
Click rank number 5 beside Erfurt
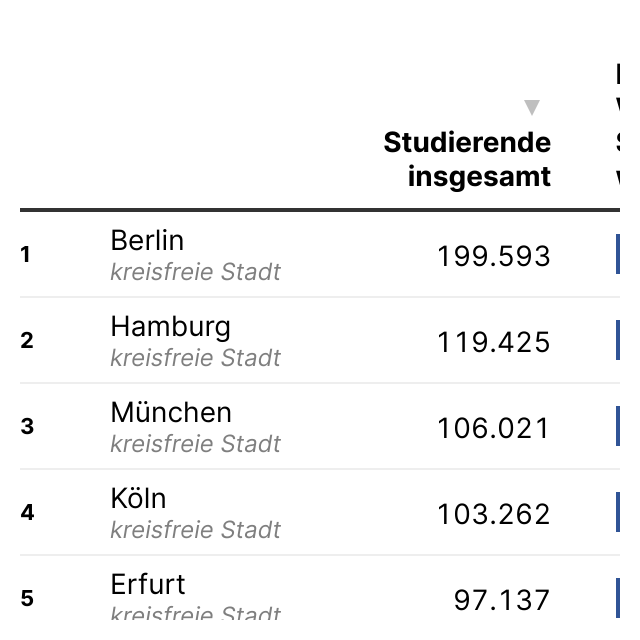(27, 599)
